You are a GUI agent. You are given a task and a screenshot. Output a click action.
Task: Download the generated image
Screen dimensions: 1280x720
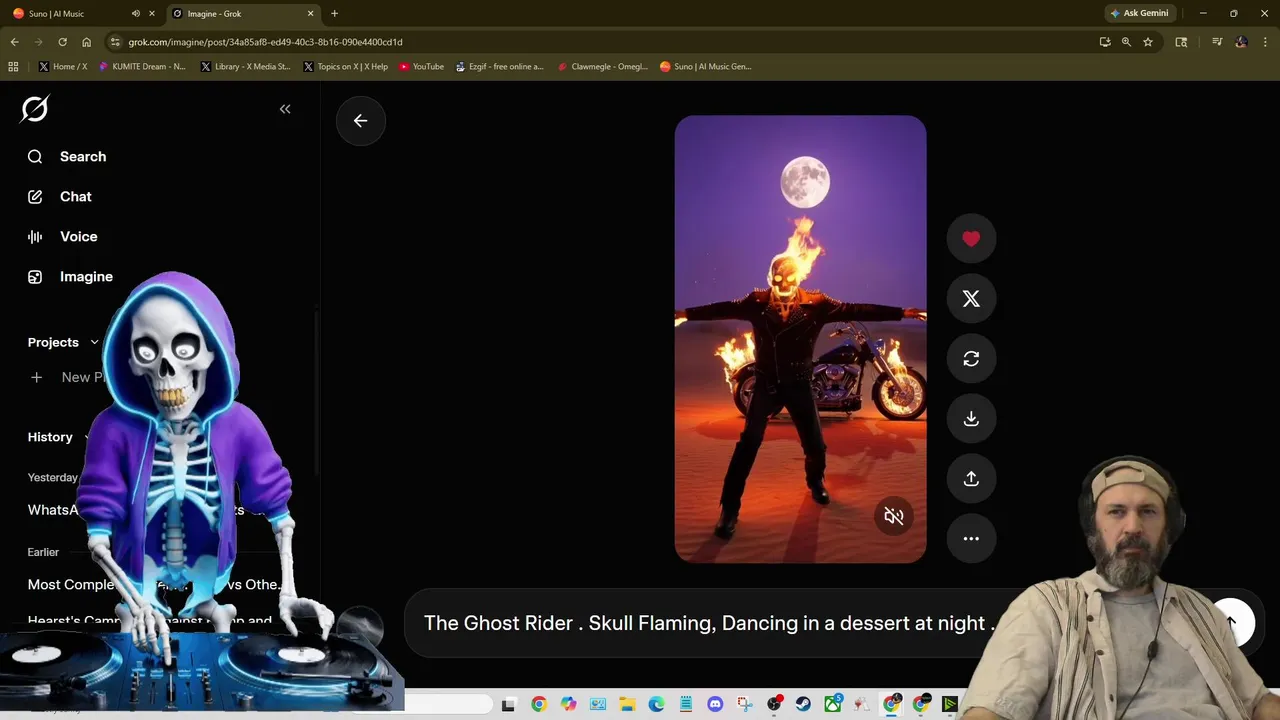pos(971,418)
